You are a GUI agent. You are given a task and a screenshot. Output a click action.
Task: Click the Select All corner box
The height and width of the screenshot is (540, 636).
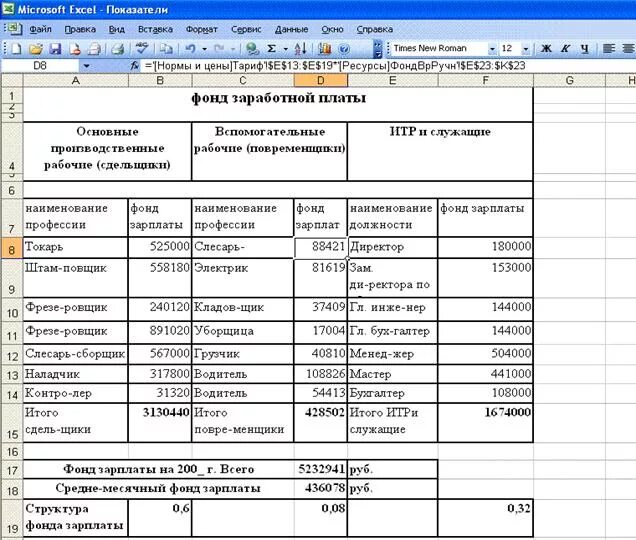pyautogui.click(x=12, y=80)
